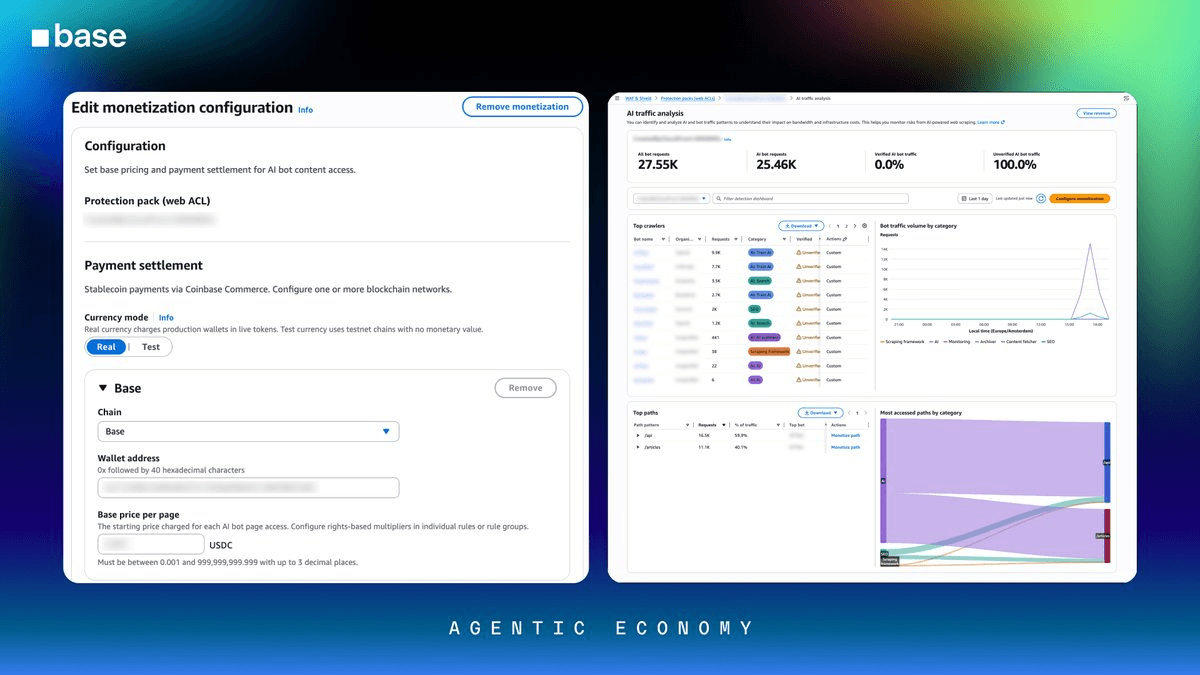Click the Filter detection dashboard search field
Viewport: 1200px width, 675px height.
pos(810,198)
